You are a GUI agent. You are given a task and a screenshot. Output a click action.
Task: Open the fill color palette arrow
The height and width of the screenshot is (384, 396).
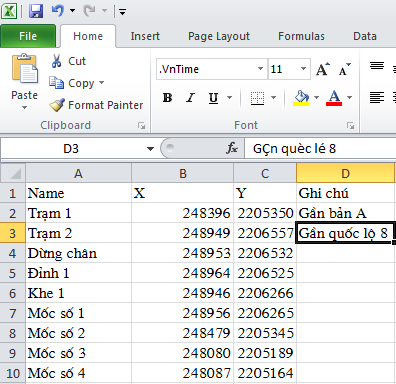[317, 98]
